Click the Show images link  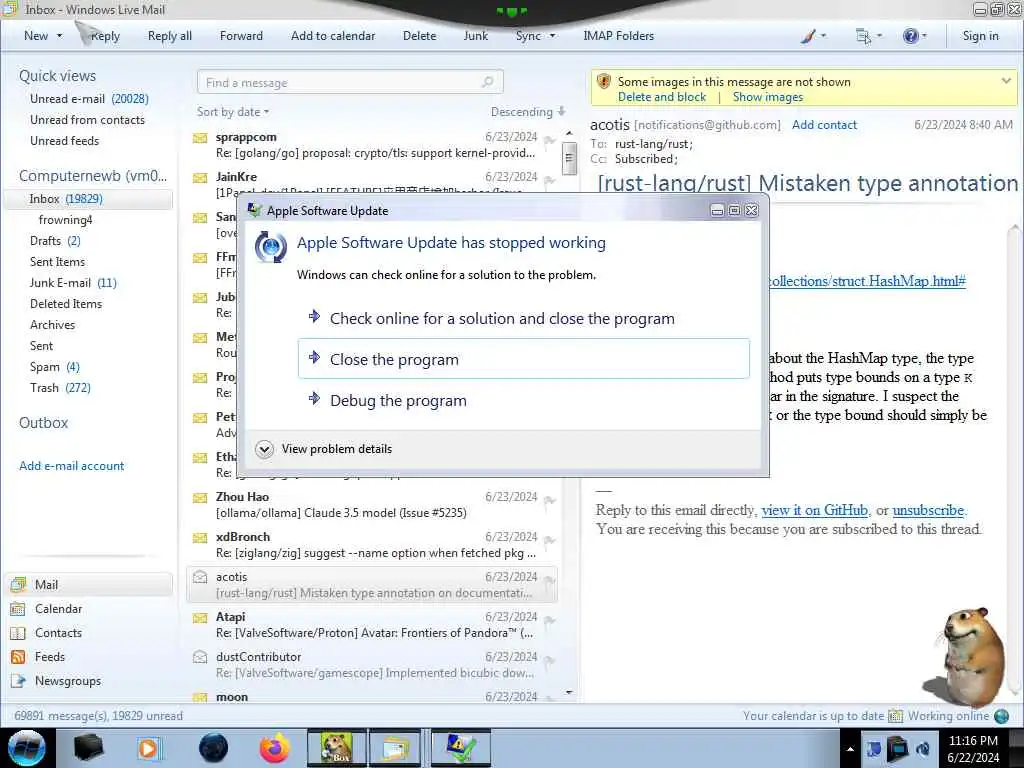[767, 97]
